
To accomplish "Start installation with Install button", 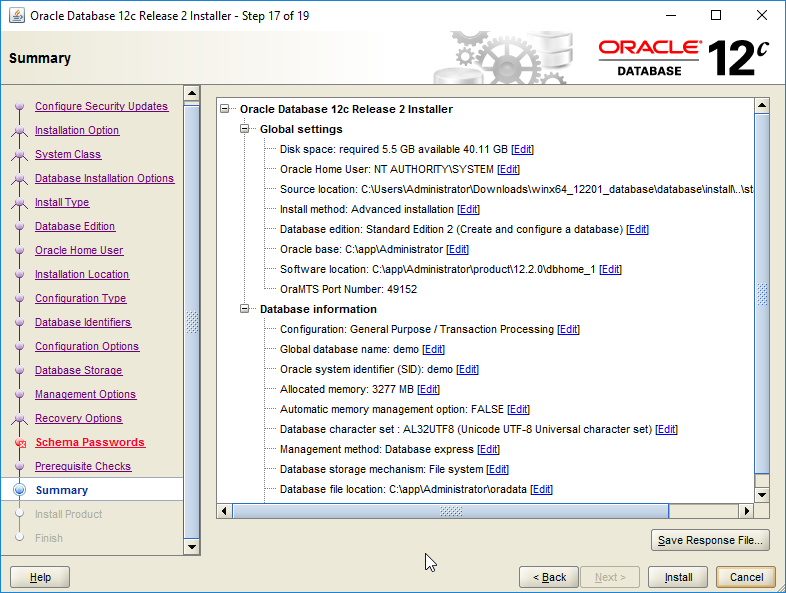I will pos(678,577).
